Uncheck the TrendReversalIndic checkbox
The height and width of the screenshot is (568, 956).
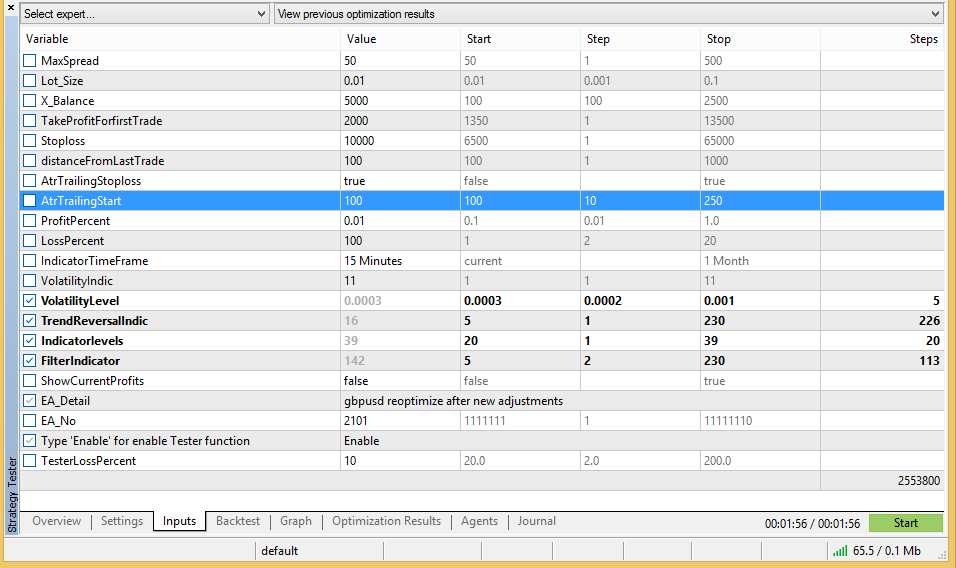tap(30, 321)
